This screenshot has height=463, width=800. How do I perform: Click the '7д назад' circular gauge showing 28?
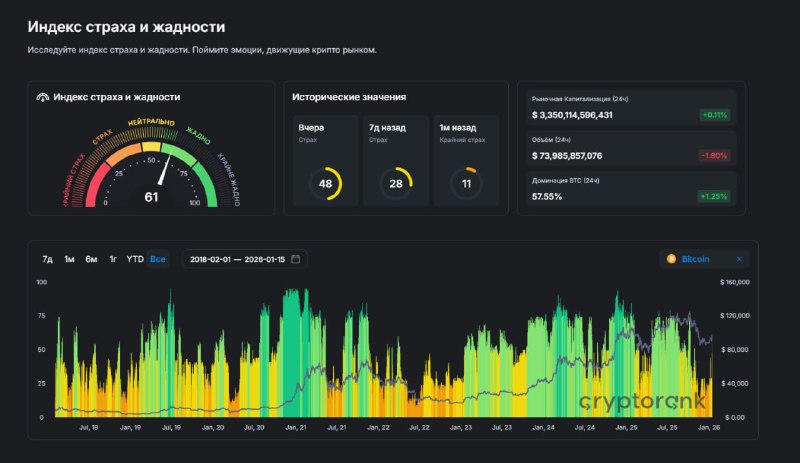(x=395, y=183)
